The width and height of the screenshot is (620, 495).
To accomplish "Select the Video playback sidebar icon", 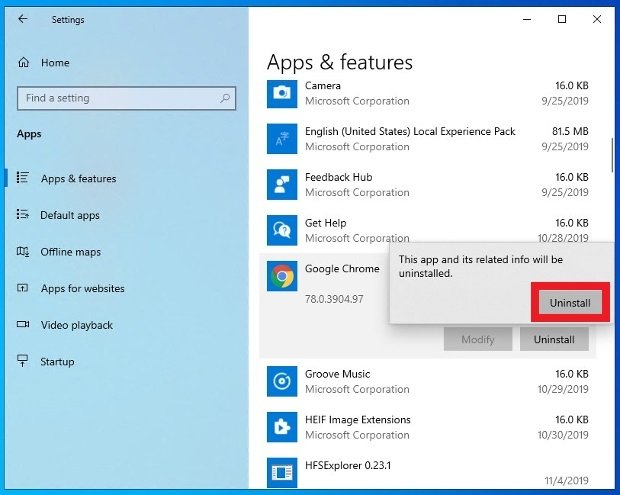I will (x=23, y=325).
